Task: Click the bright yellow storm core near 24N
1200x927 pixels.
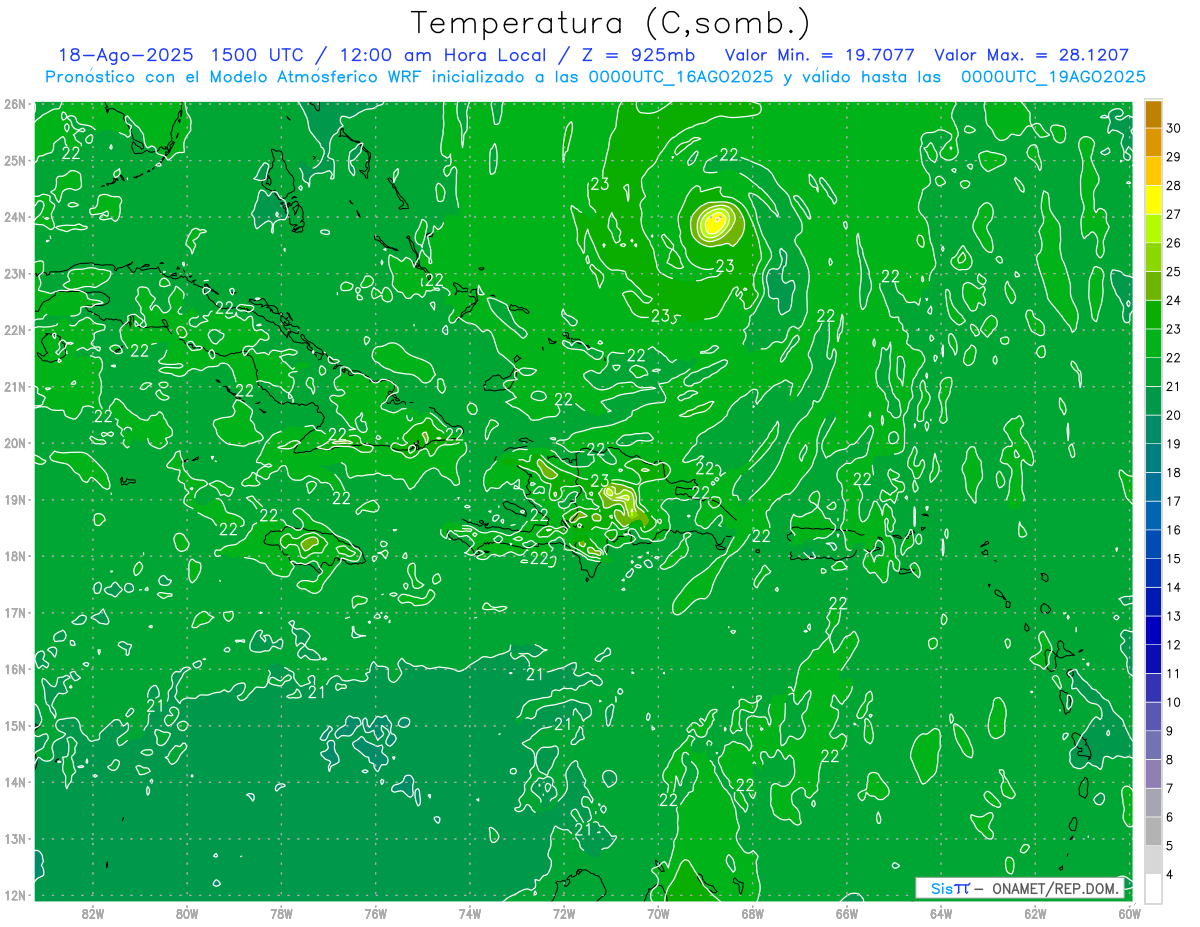Action: tap(714, 222)
